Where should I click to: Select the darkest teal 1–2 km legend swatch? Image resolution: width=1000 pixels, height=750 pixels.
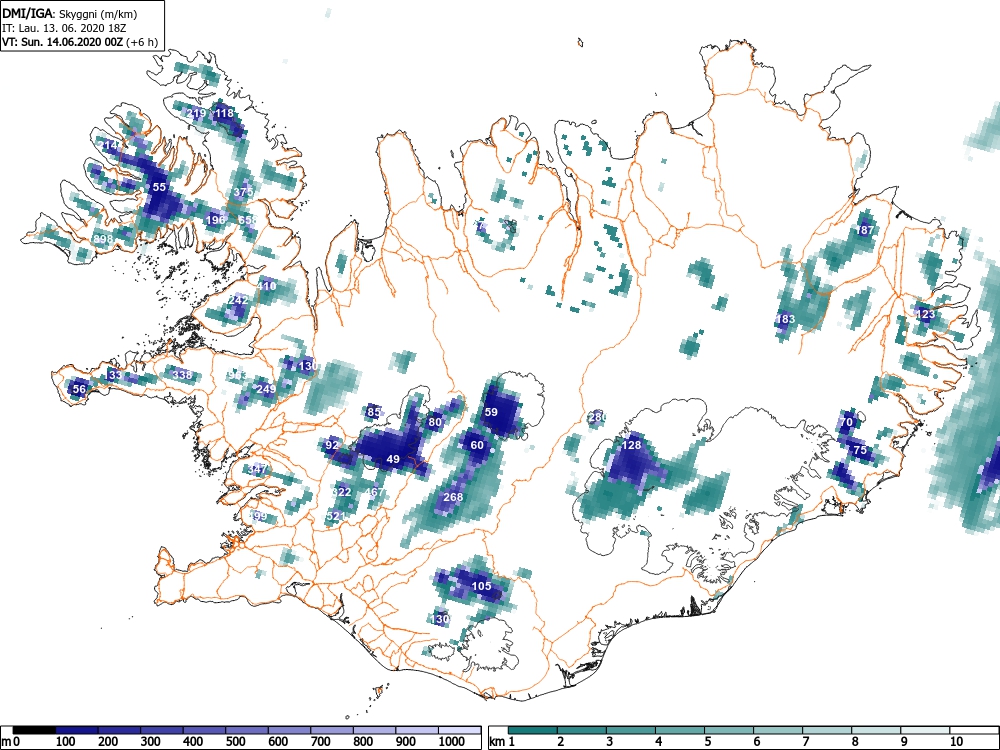(533, 730)
